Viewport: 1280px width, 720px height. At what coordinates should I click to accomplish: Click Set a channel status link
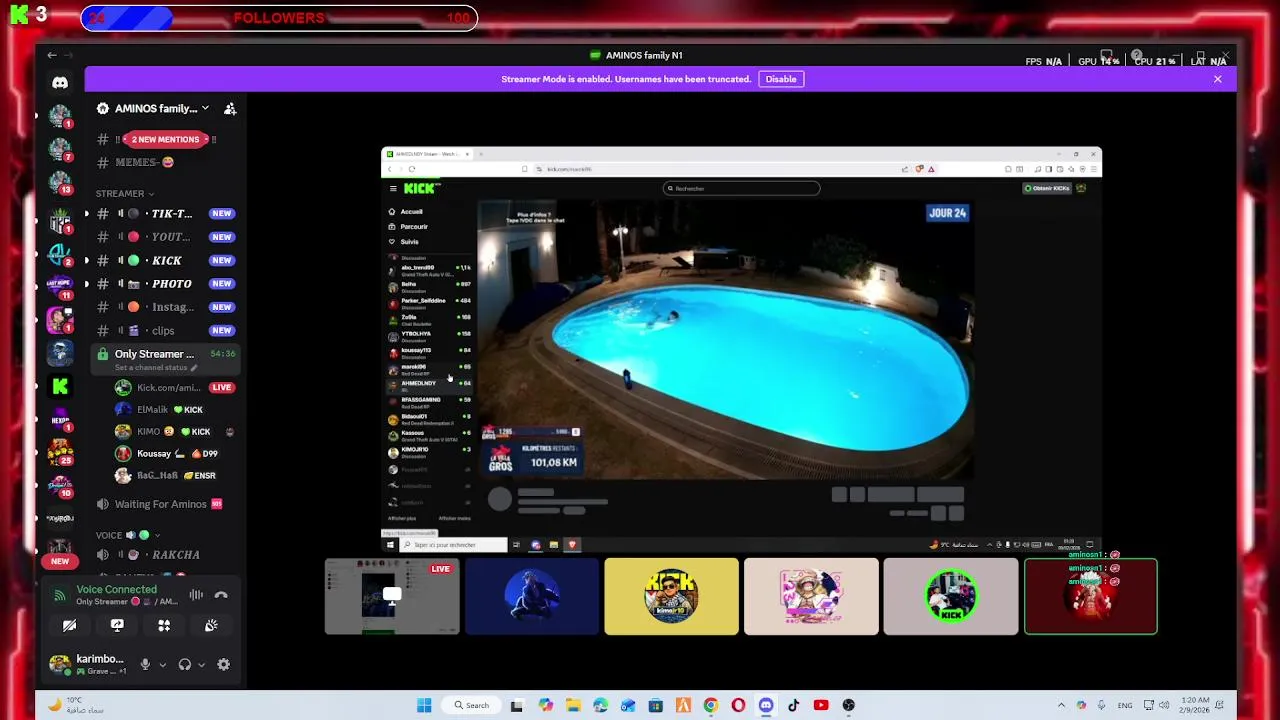(156, 368)
